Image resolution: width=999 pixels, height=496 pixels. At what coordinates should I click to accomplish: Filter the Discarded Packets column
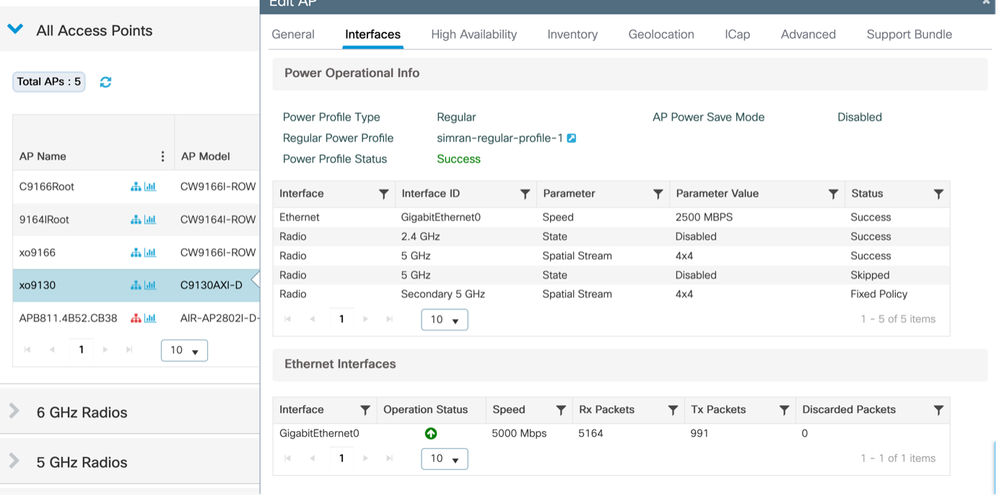pyautogui.click(x=938, y=410)
